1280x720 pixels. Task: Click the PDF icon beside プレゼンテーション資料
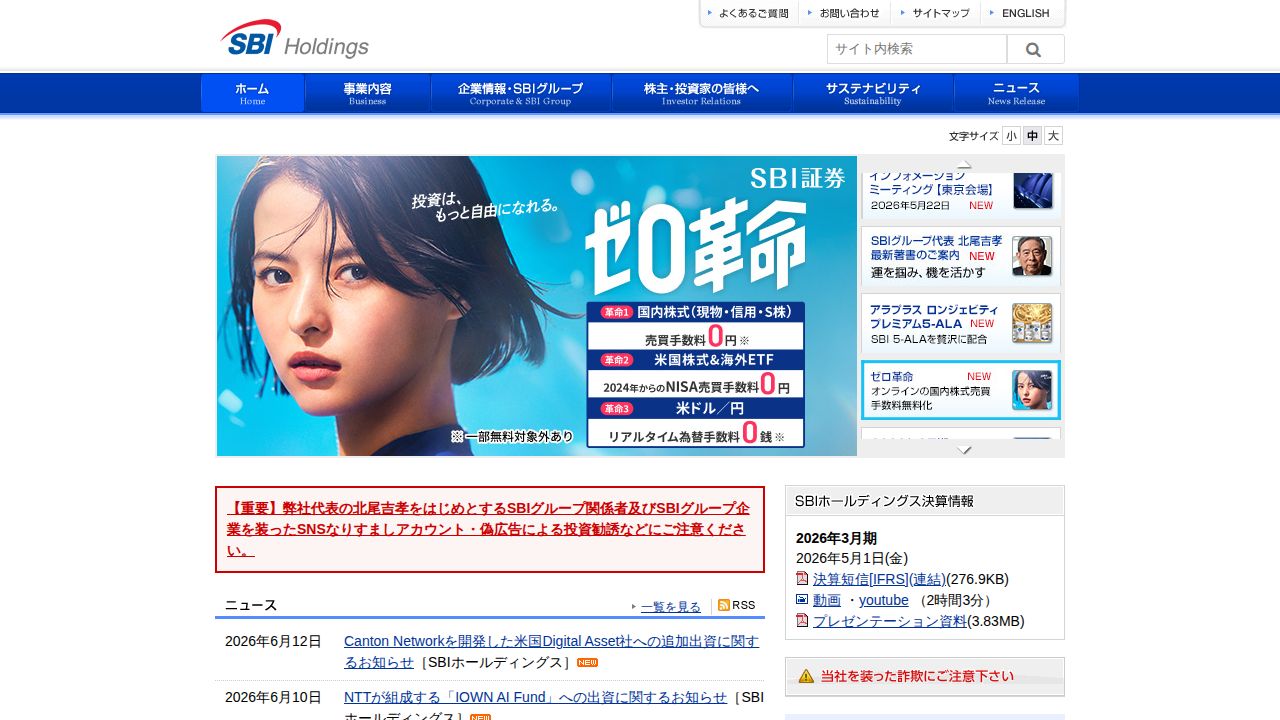802,620
